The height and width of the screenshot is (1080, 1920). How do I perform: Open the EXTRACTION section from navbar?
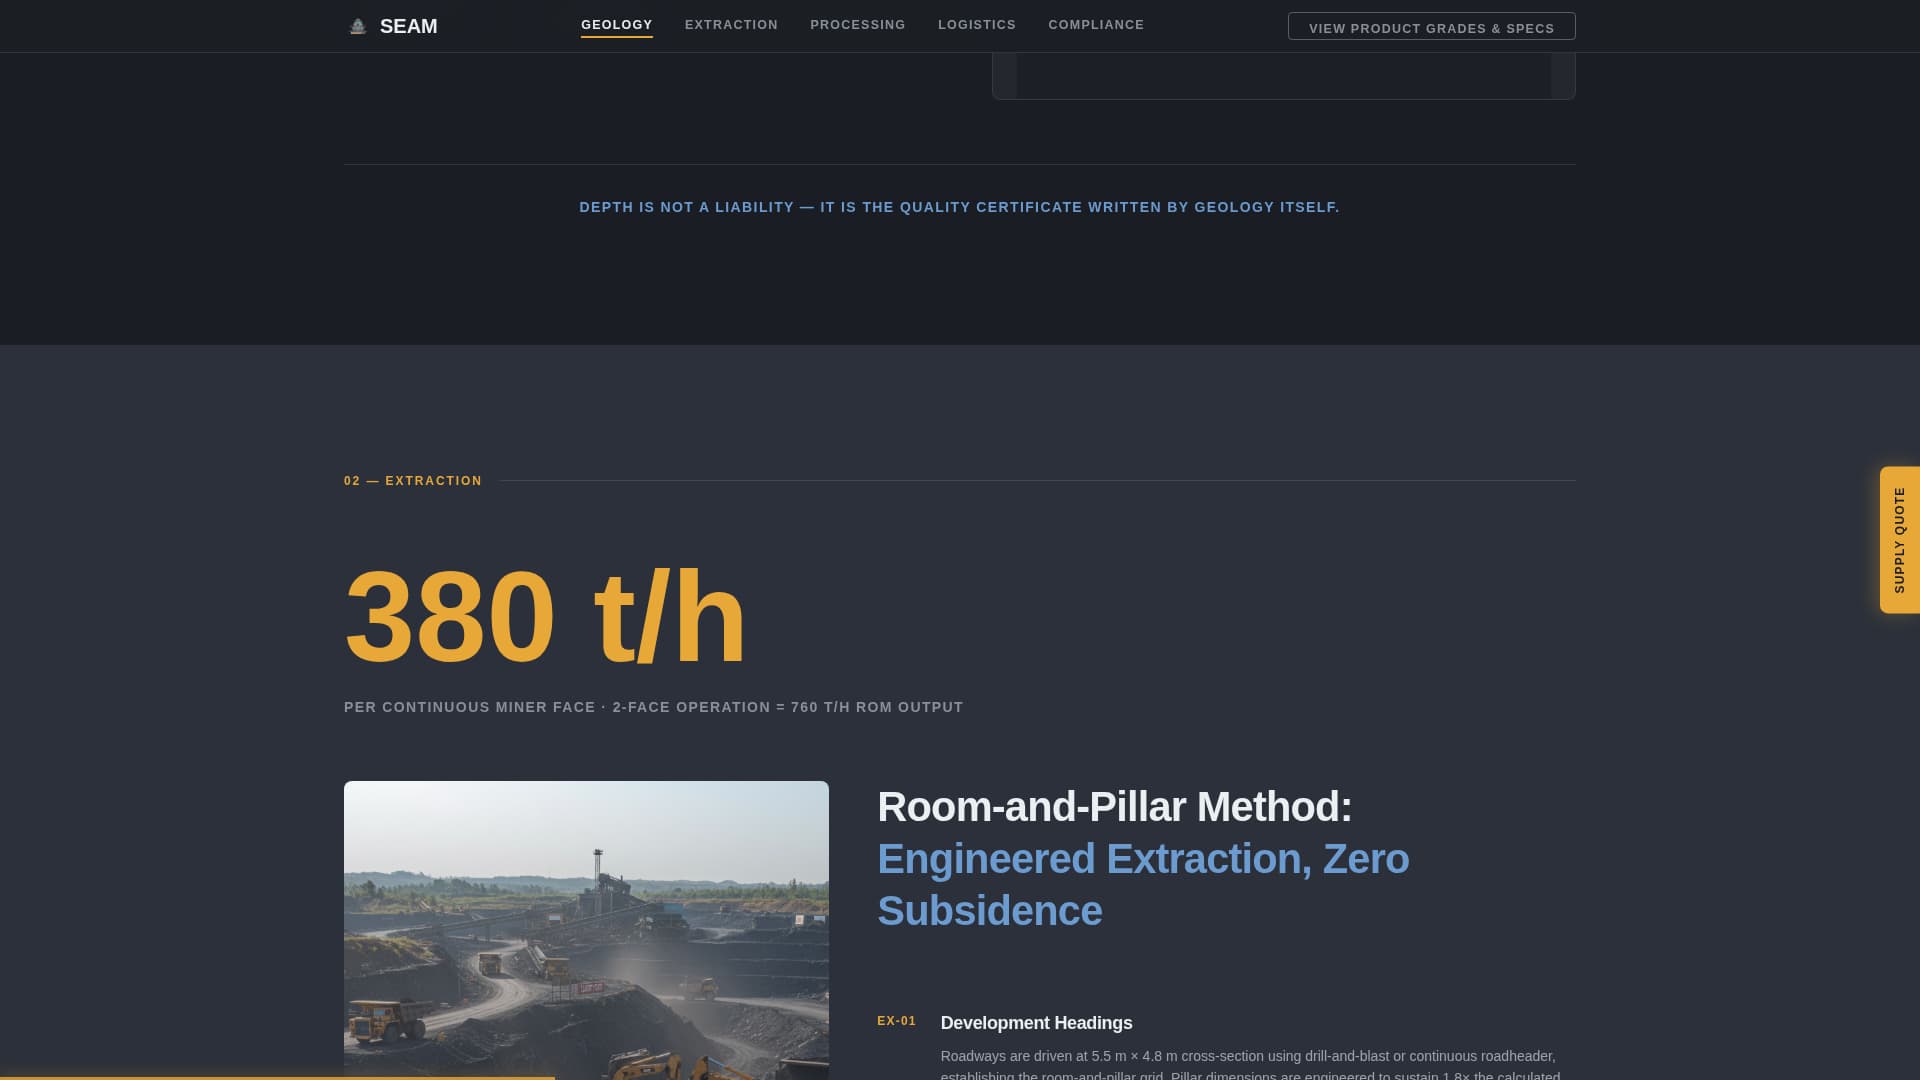click(x=730, y=24)
